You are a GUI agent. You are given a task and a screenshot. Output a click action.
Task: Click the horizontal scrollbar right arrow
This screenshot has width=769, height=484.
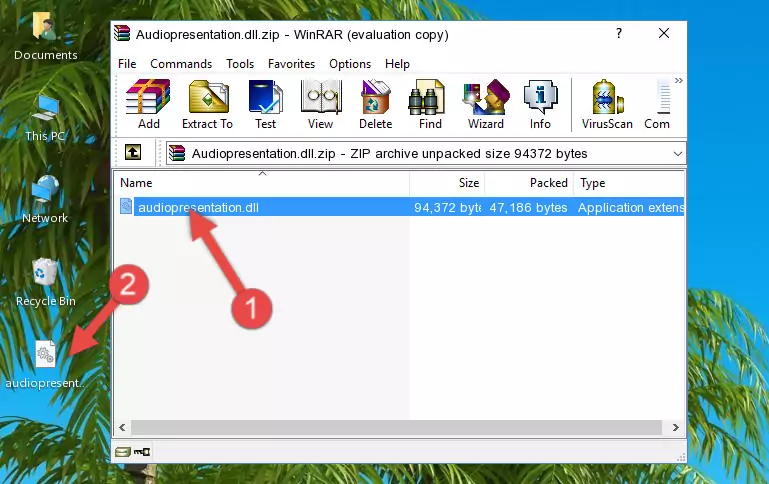(x=675, y=428)
